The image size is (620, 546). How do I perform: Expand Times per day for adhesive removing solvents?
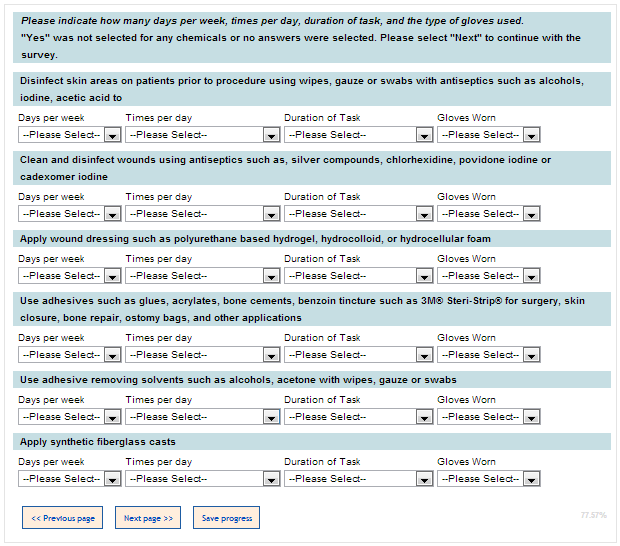[202, 417]
